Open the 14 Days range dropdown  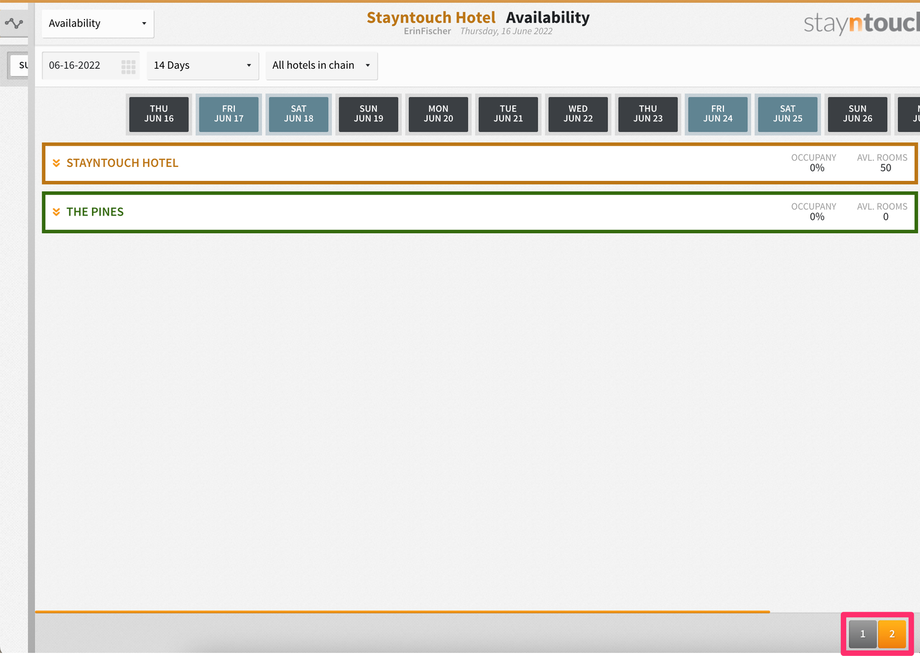(x=202, y=65)
